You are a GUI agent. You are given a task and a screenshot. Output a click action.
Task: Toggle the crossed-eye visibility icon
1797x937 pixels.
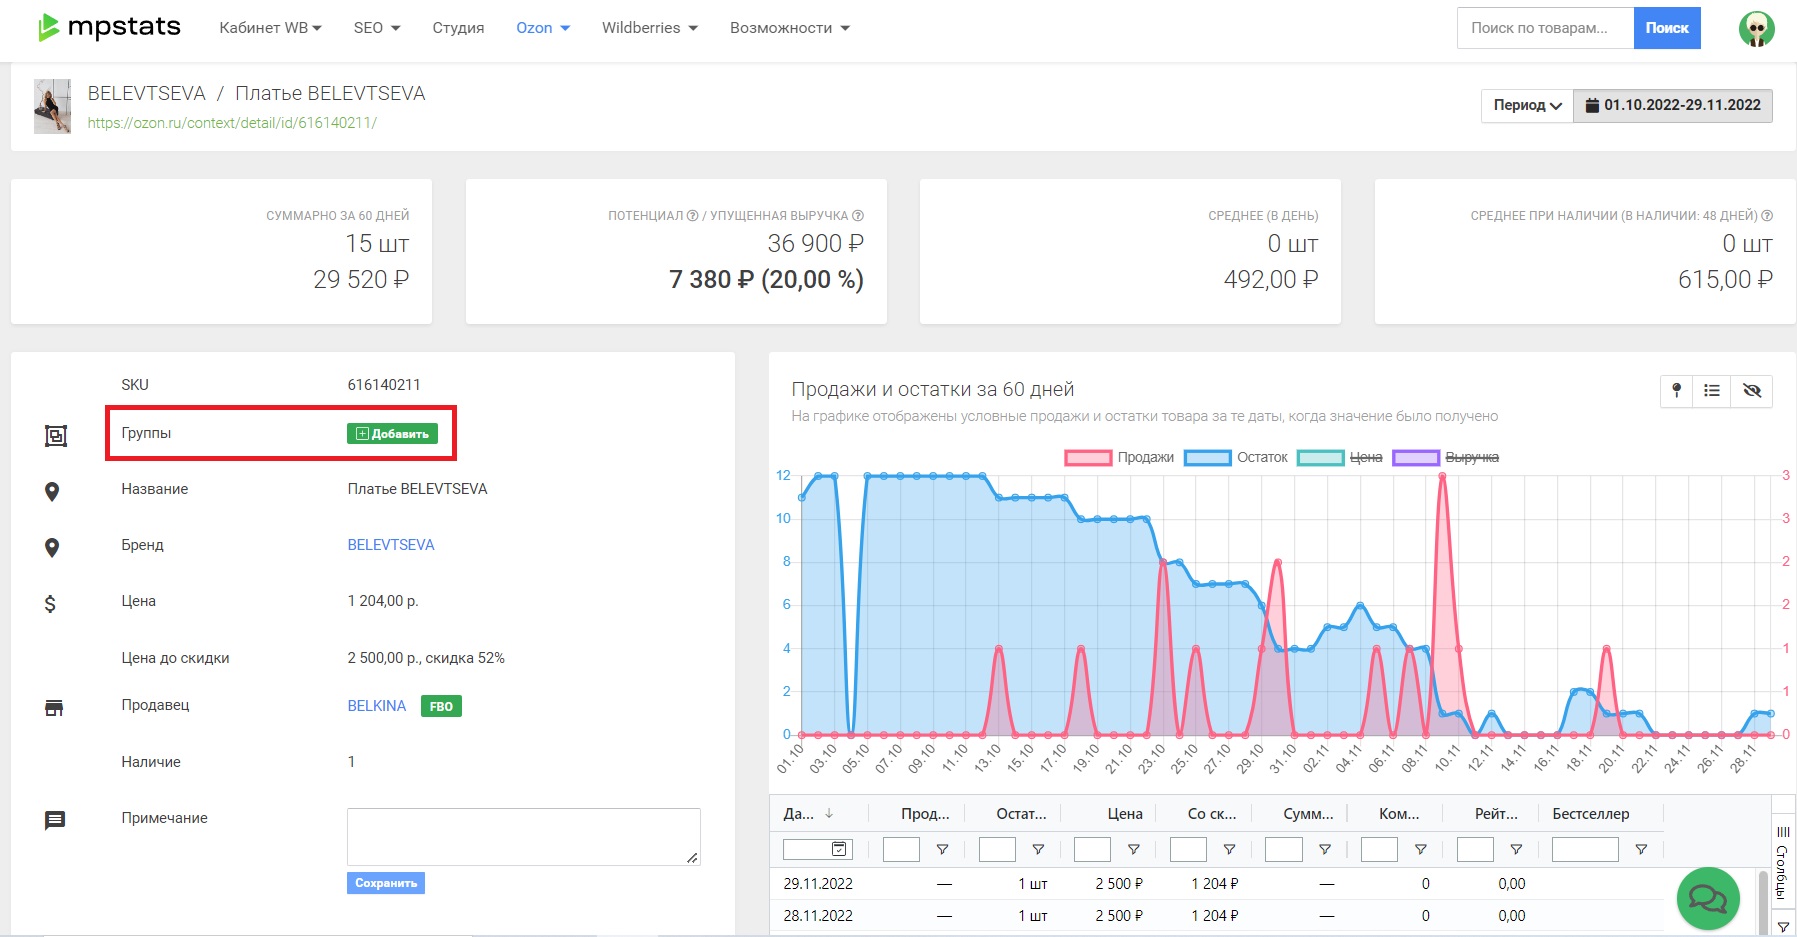tap(1751, 390)
